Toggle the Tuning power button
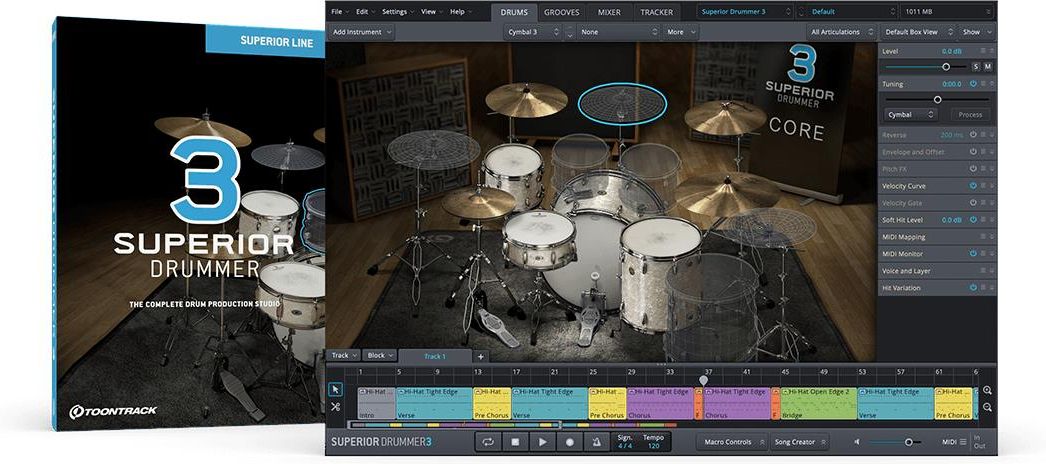This screenshot has height=464, width=1046. pos(973,84)
